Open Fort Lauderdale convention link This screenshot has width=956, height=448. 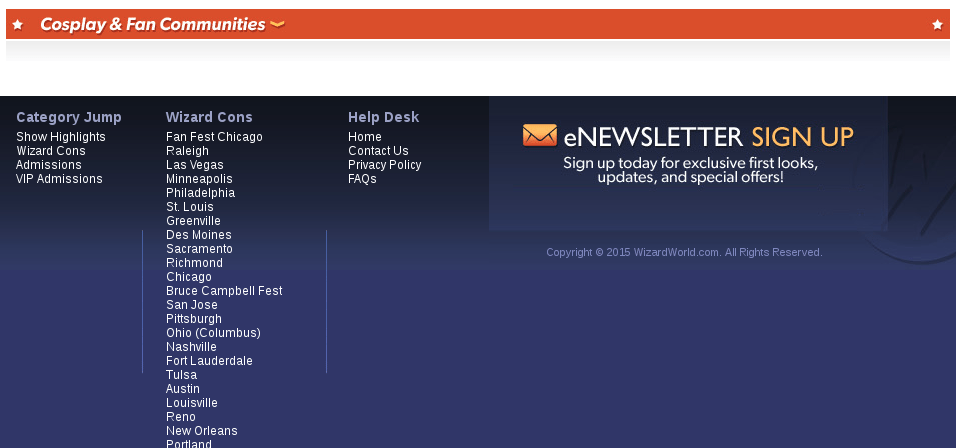point(209,361)
